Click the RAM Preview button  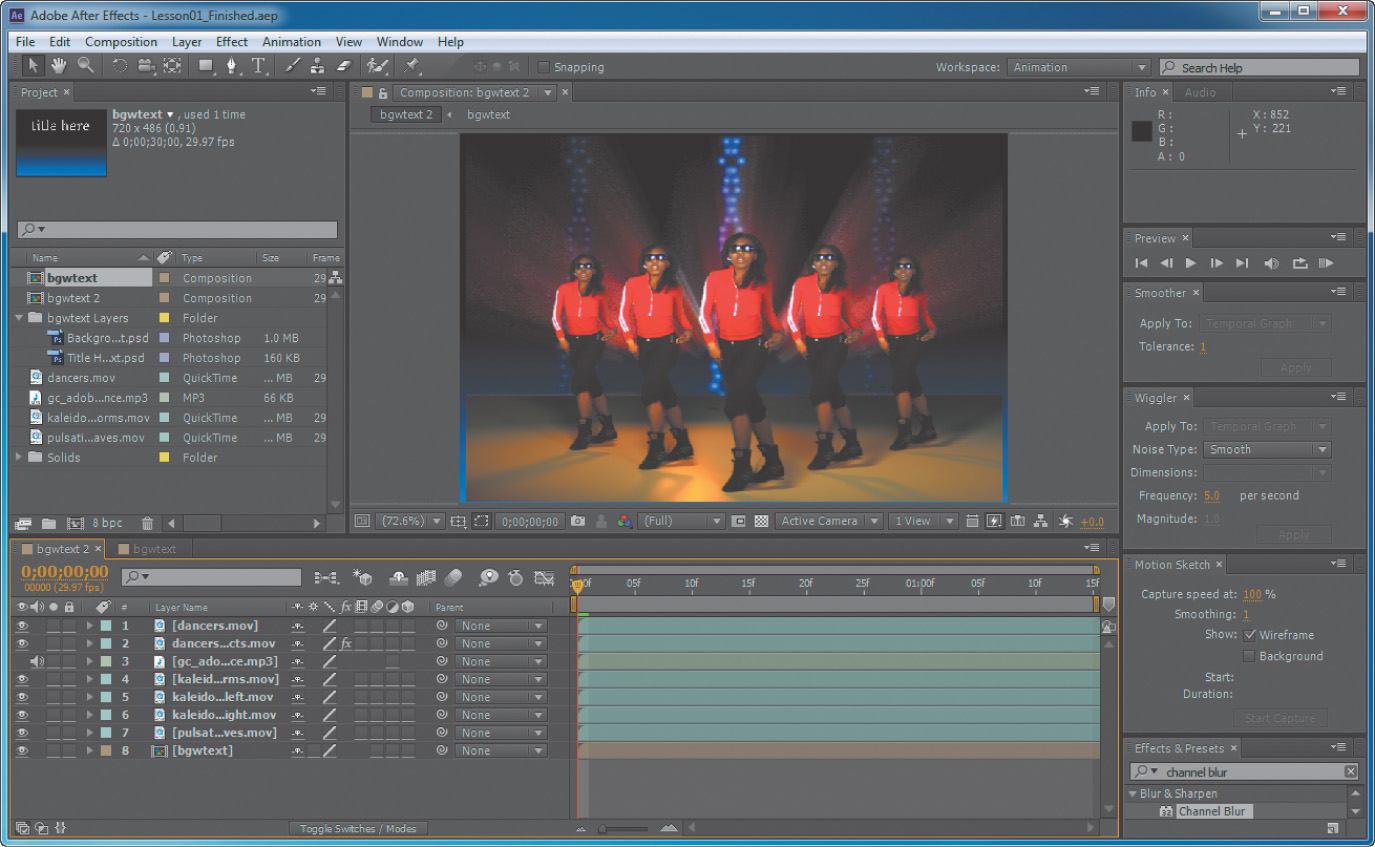[1326, 263]
